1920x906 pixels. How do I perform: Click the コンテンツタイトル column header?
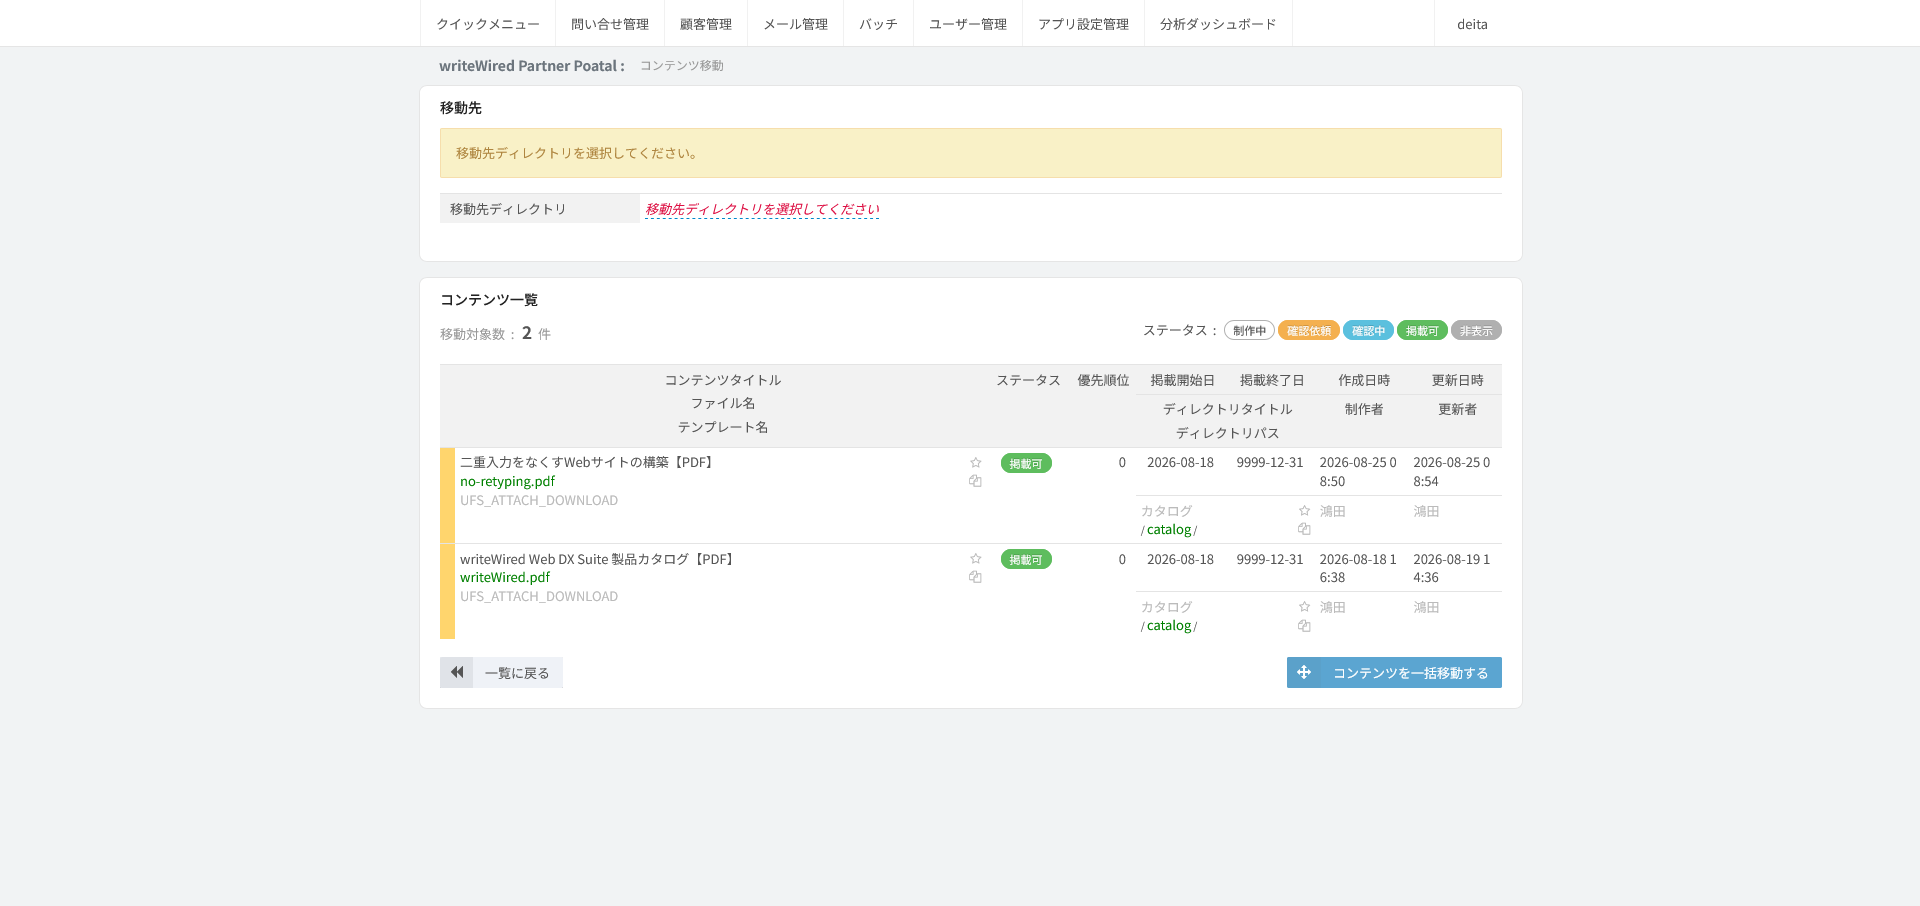(x=723, y=380)
